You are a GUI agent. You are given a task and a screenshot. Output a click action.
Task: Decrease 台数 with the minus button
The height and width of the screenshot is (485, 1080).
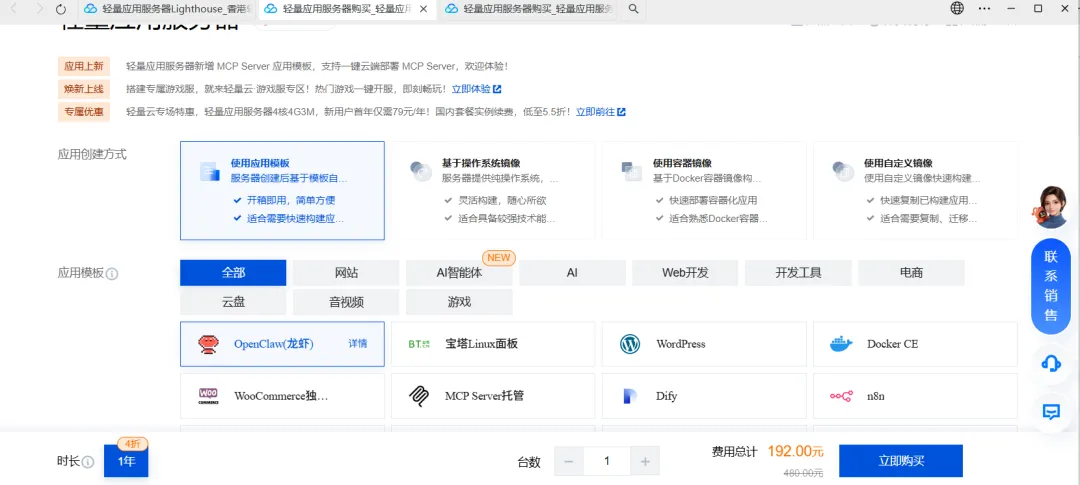[x=569, y=461]
